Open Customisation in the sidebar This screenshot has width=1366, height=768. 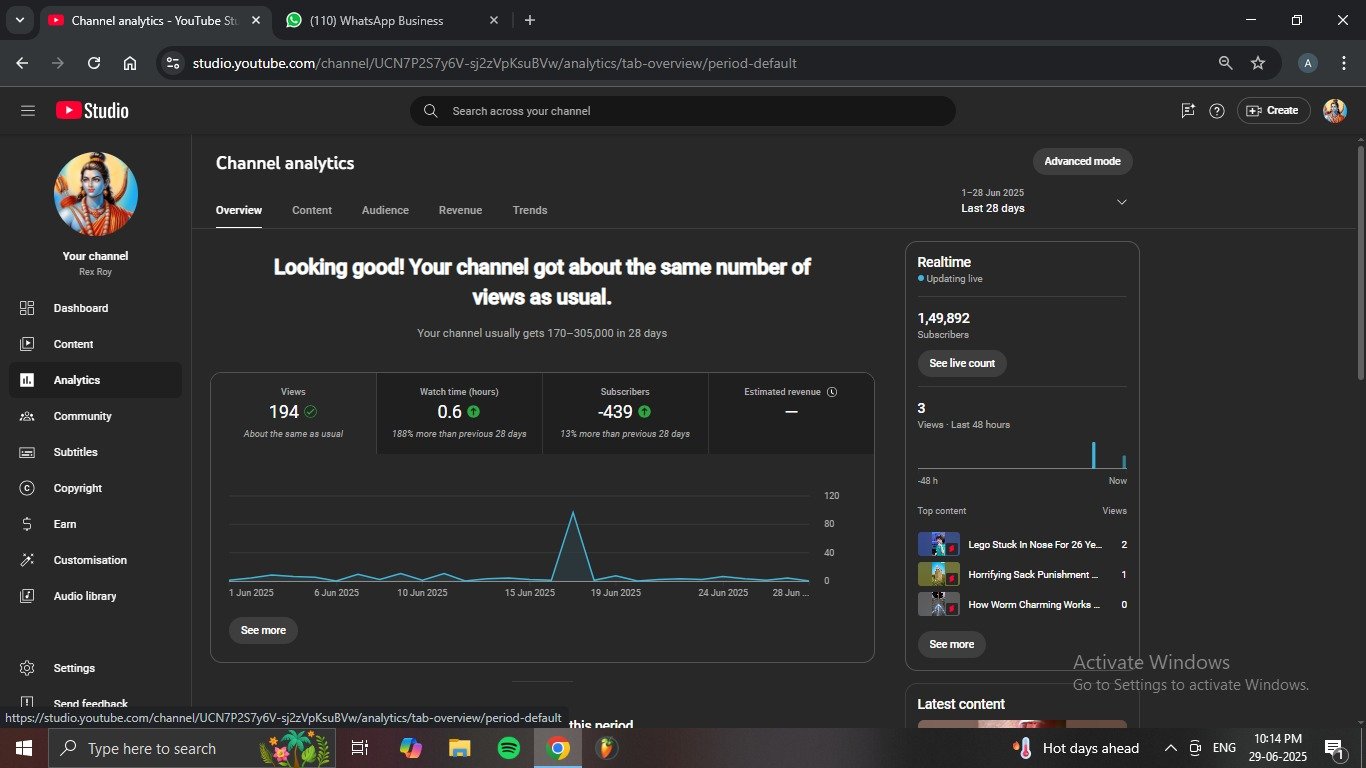click(x=96, y=560)
